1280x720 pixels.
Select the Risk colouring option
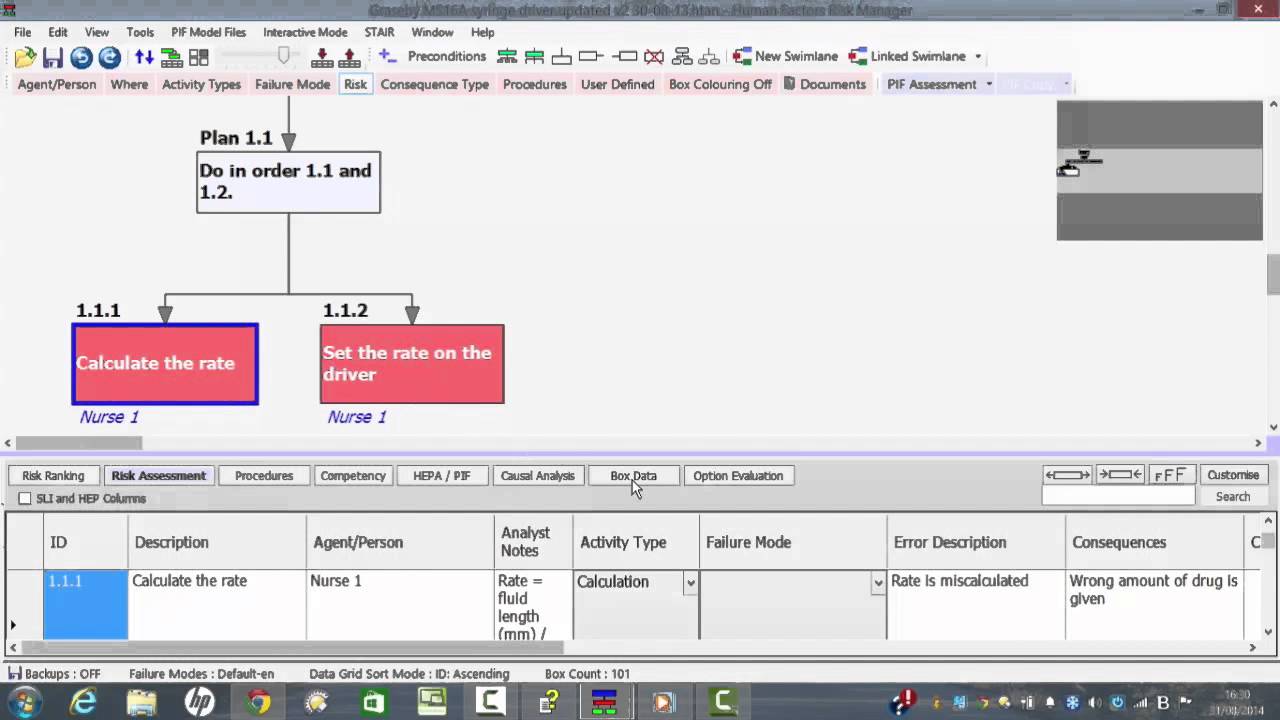coord(355,84)
